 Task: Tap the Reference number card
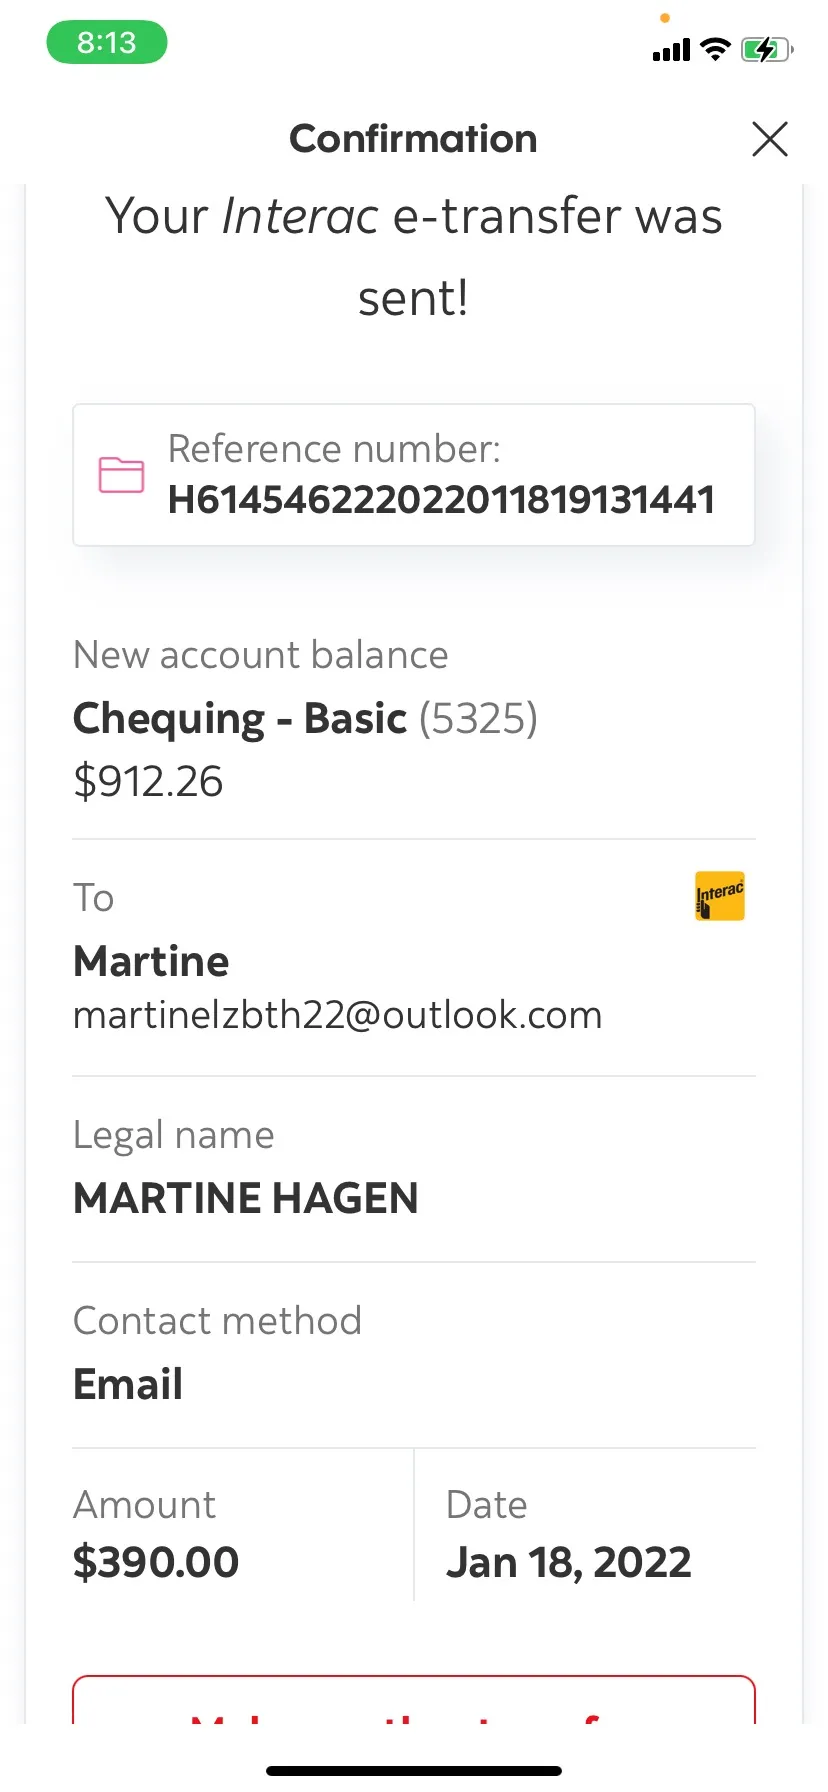coord(414,475)
